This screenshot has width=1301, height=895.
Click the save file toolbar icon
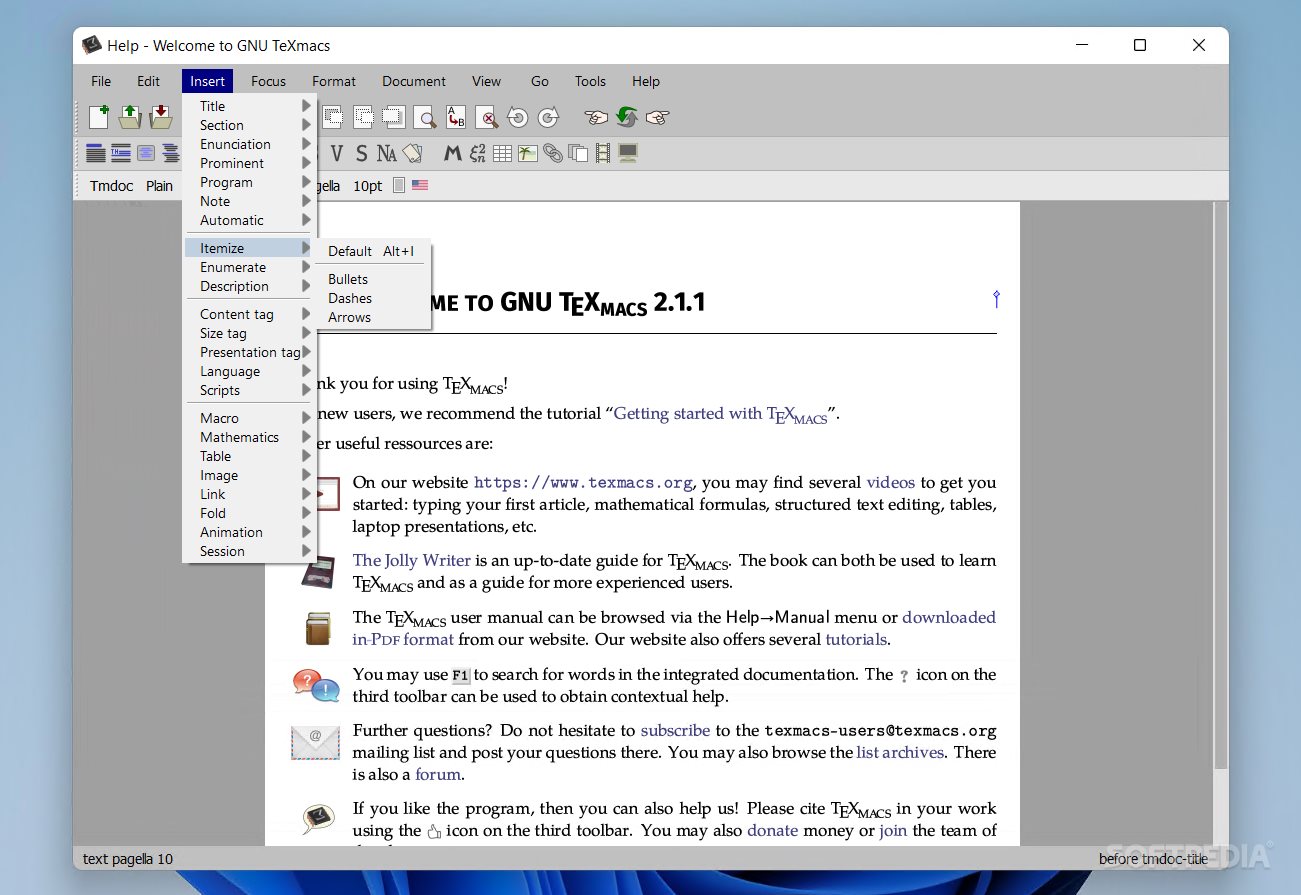[x=161, y=117]
